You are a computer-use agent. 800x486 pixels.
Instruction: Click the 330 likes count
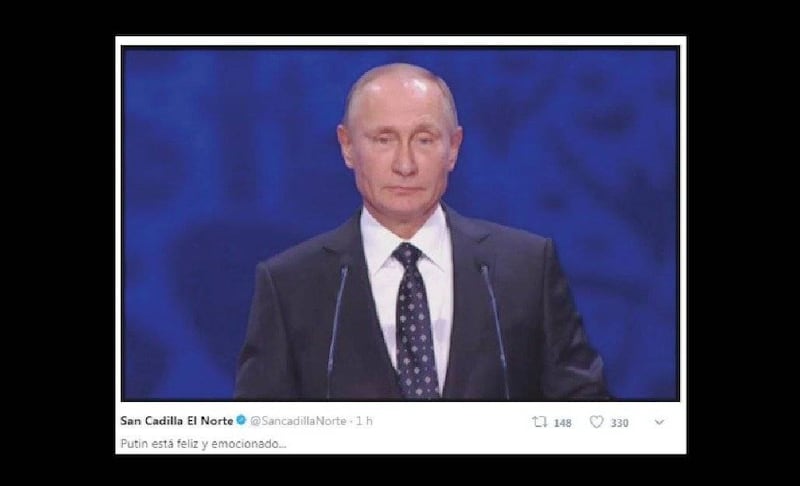tap(619, 423)
